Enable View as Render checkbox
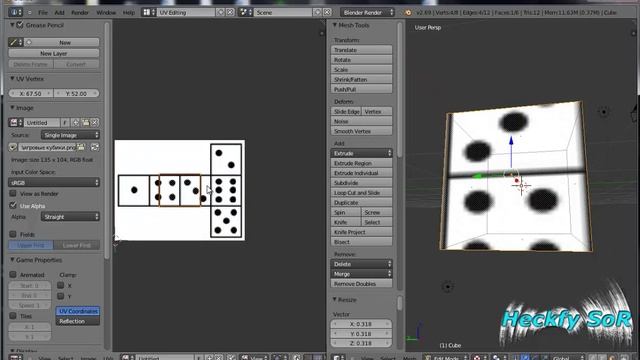 pyautogui.click(x=13, y=193)
